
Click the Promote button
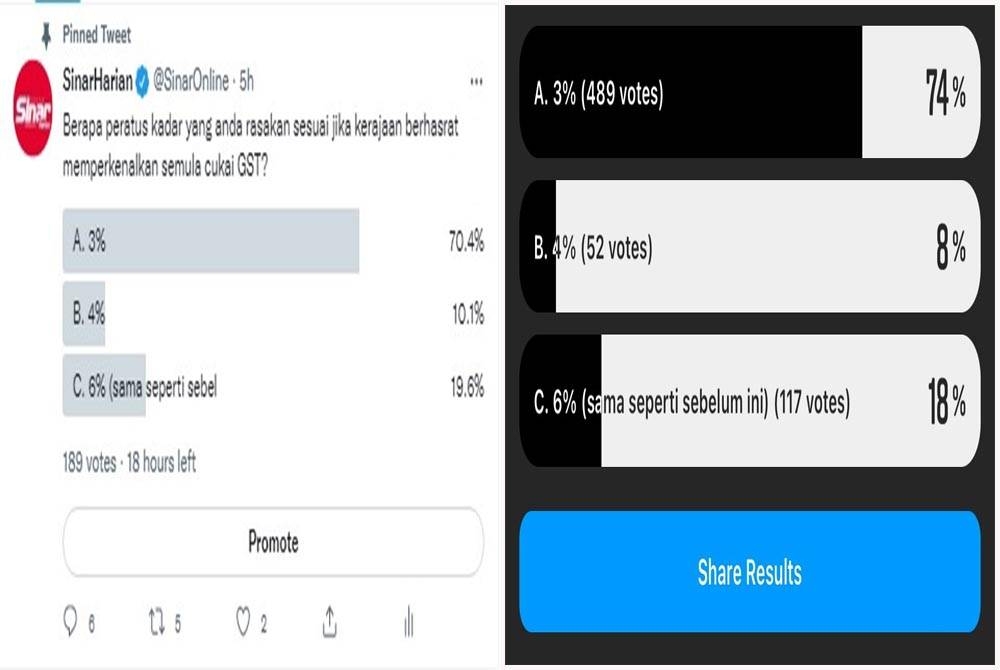(273, 542)
